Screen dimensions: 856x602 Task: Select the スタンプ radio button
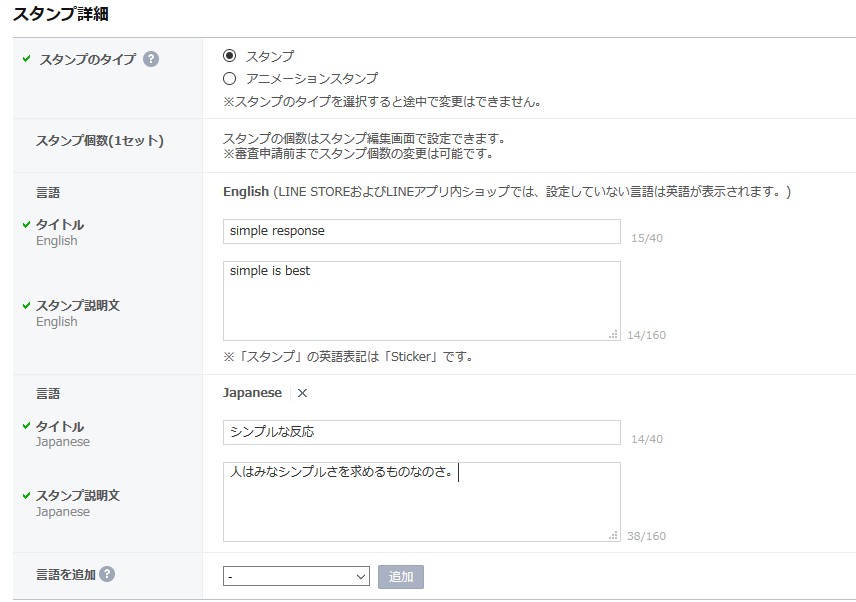tap(229, 56)
